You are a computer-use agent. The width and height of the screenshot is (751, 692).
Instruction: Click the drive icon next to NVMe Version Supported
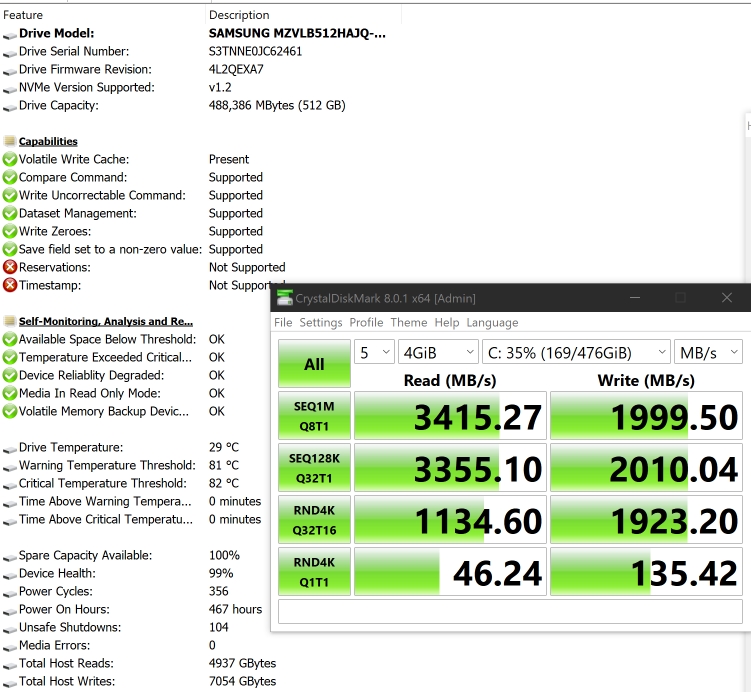pos(10,89)
